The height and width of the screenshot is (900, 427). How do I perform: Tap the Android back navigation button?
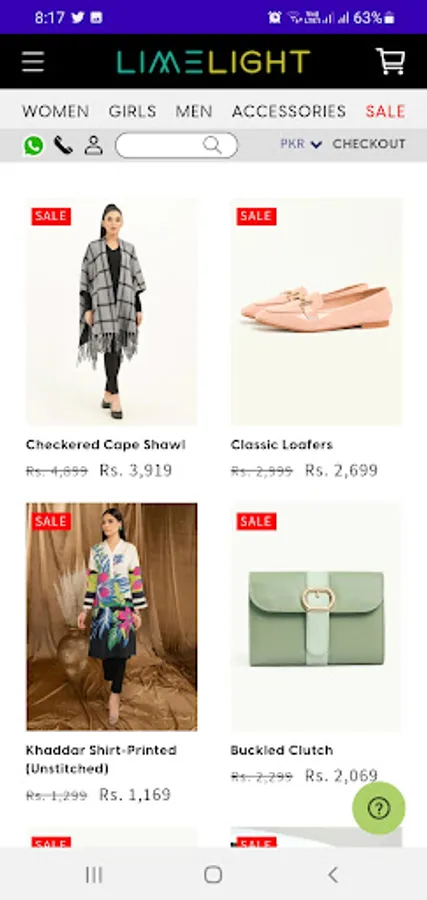pyautogui.click(x=332, y=875)
